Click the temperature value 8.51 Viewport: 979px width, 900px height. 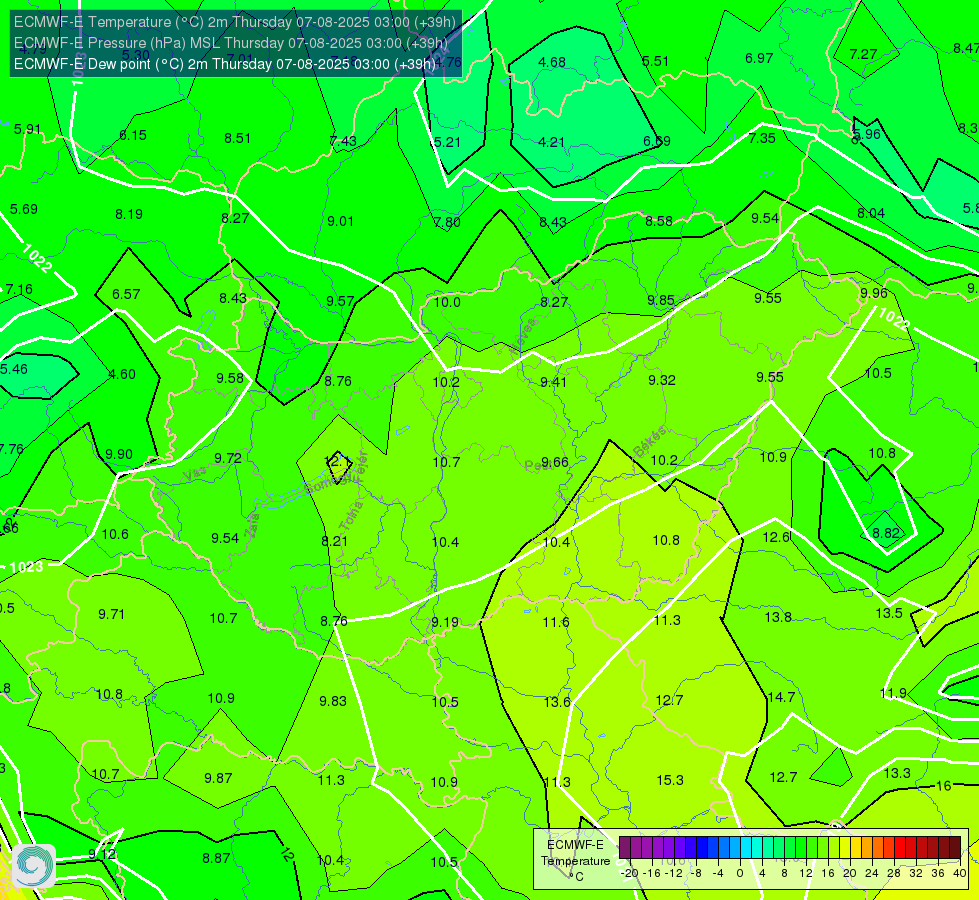click(237, 138)
